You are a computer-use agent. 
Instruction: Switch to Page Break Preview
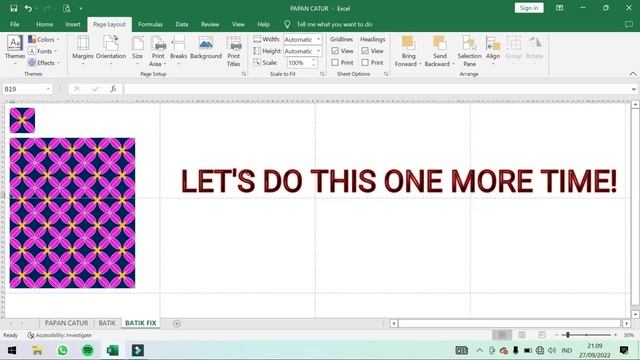coord(542,335)
